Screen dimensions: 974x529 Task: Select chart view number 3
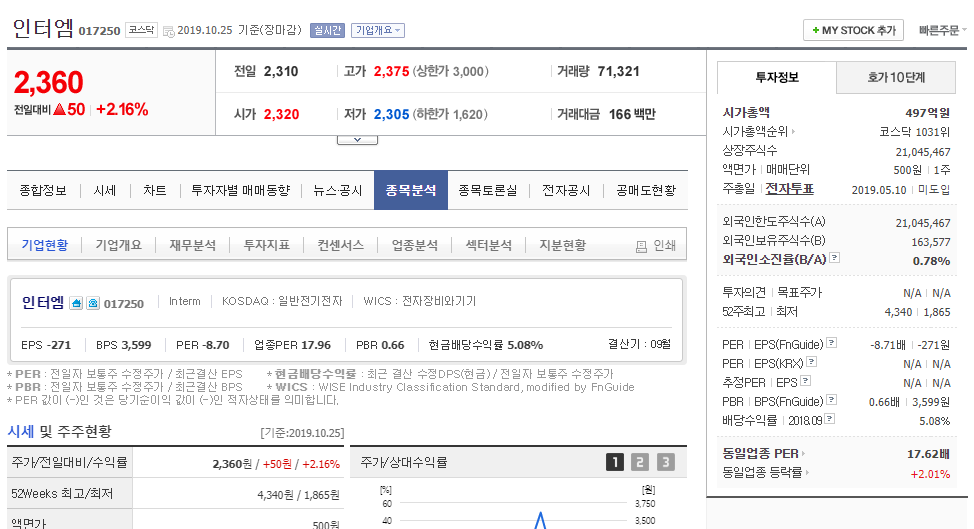click(x=665, y=462)
